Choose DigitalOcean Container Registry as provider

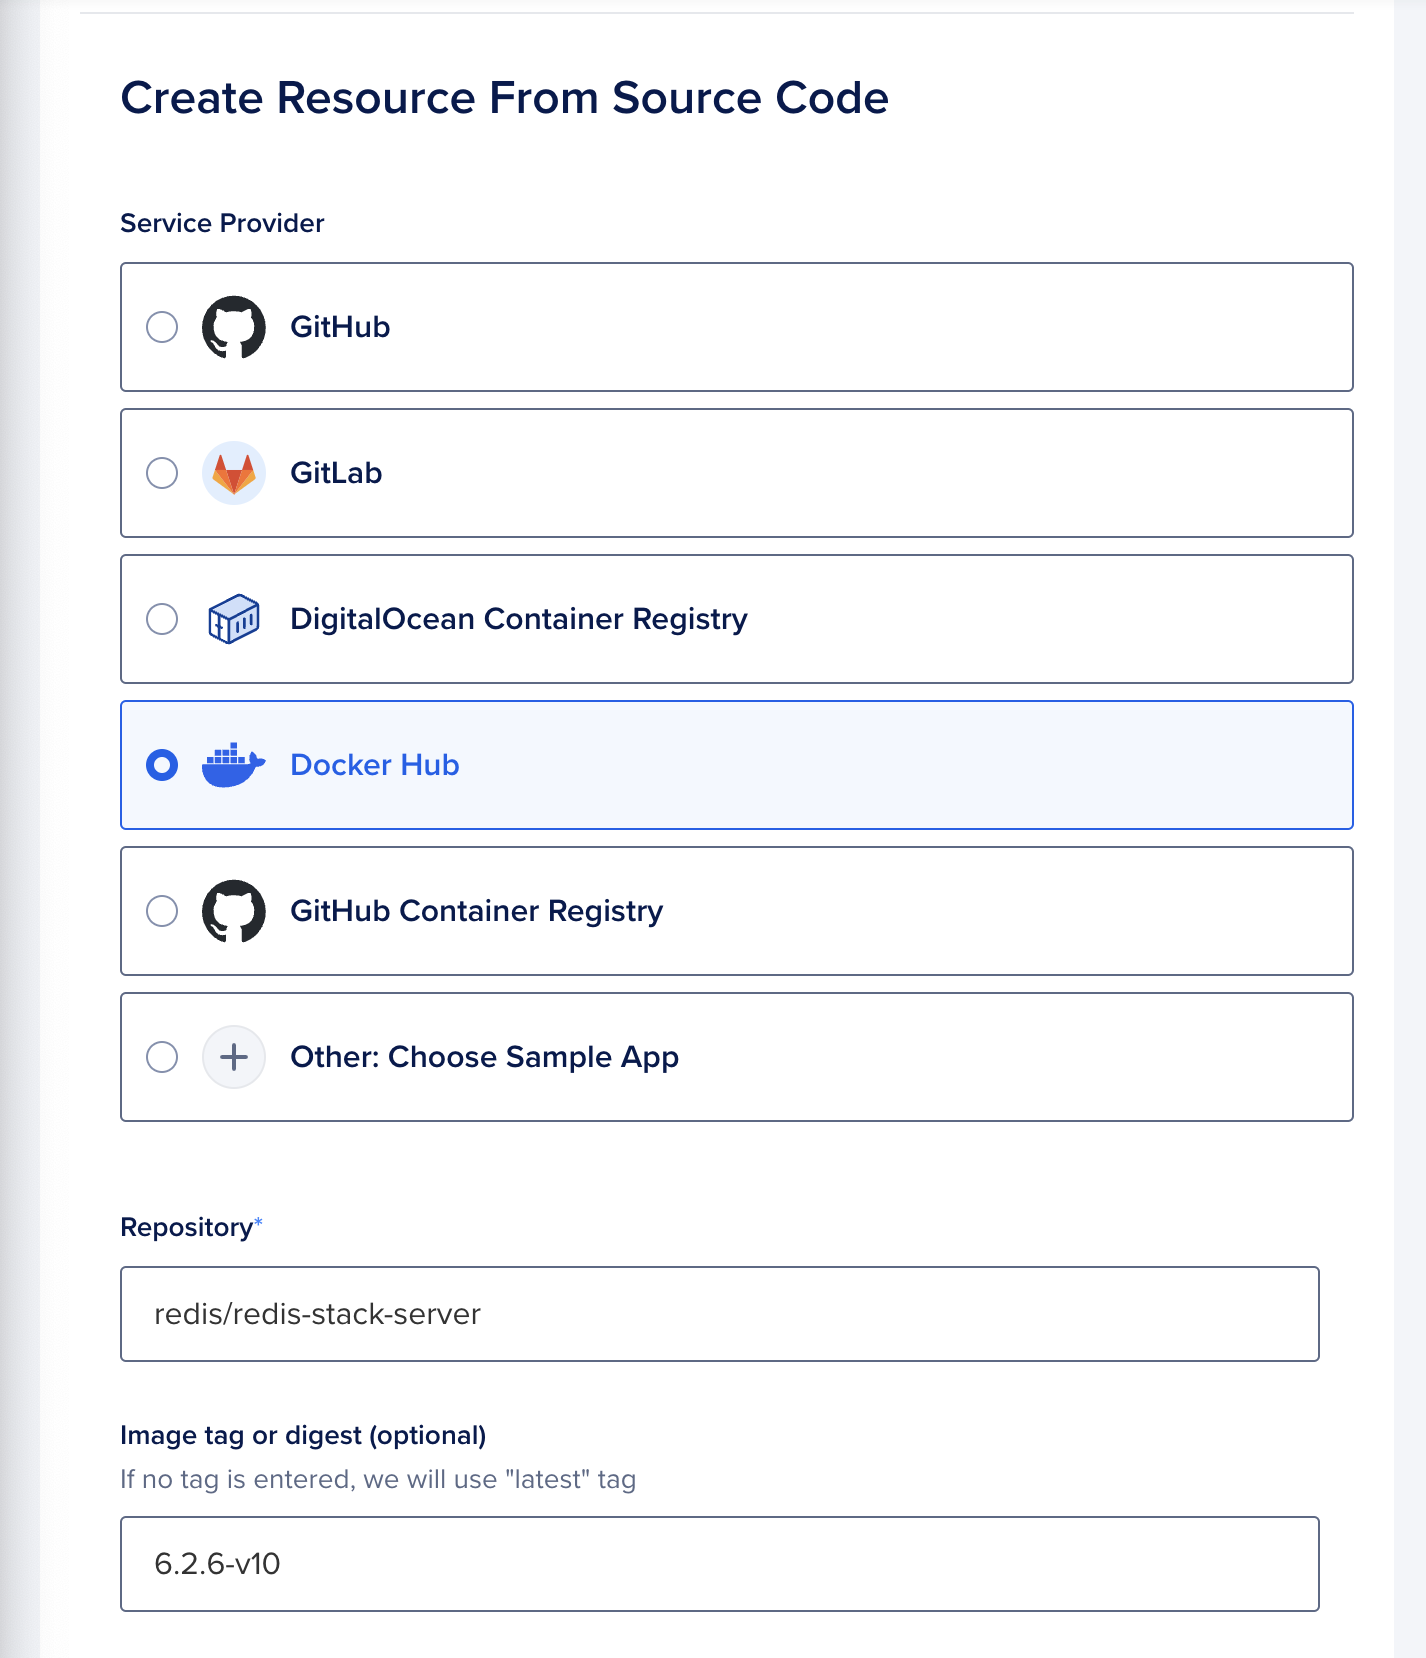[x=161, y=619]
